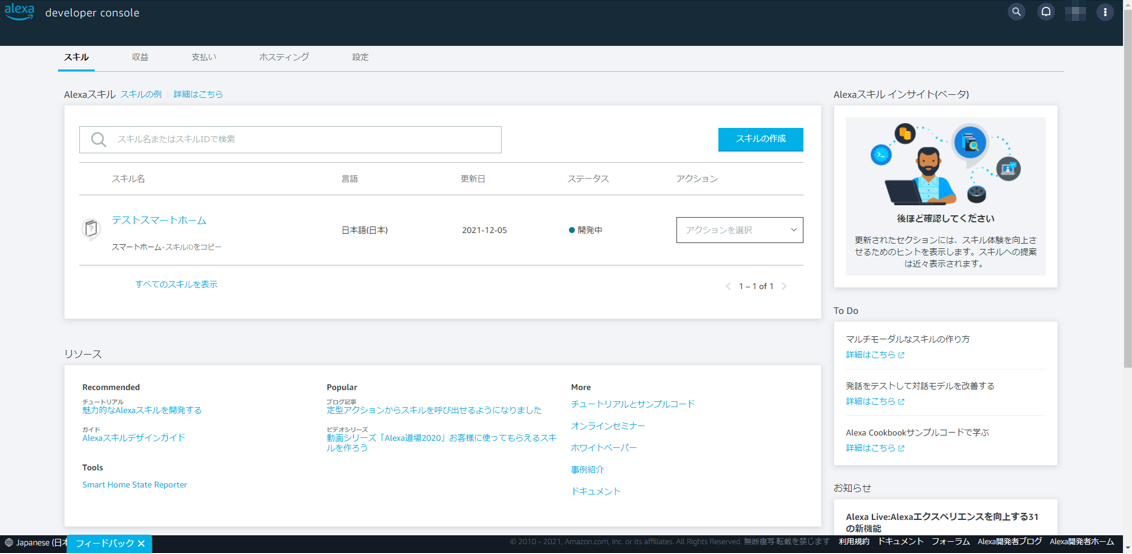Image resolution: width=1132 pixels, height=554 pixels.
Task: Click the 開発中 status cell
Action: [x=585, y=230]
